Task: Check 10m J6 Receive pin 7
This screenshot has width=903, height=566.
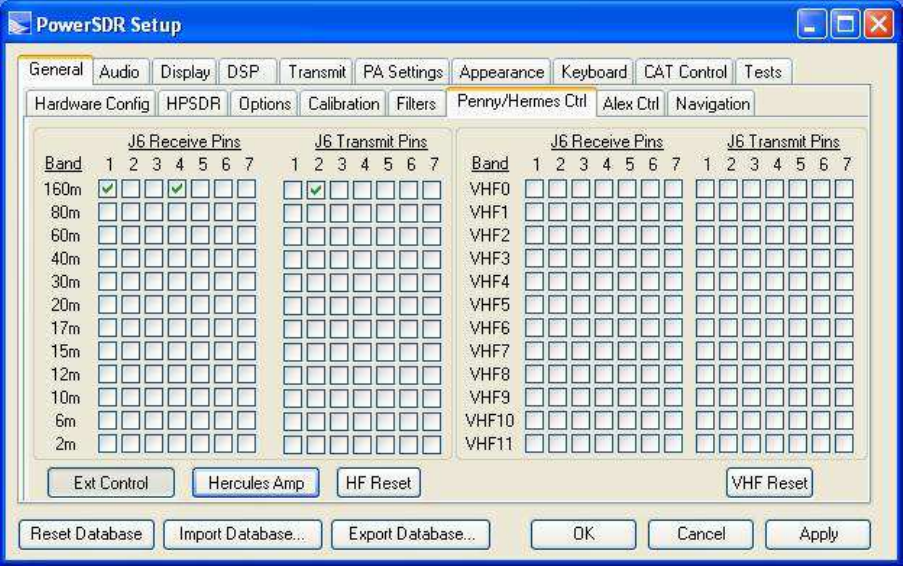Action: [246, 397]
